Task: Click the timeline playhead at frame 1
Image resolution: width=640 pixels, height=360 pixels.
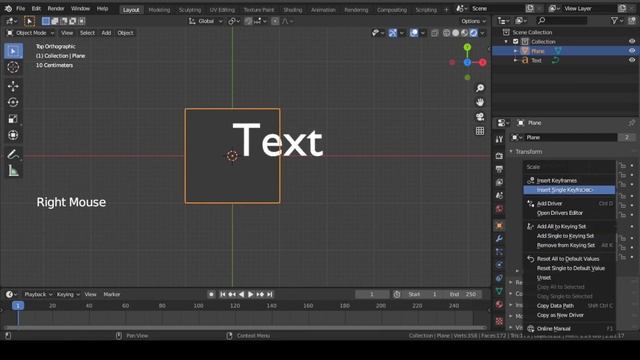Action: point(18,306)
